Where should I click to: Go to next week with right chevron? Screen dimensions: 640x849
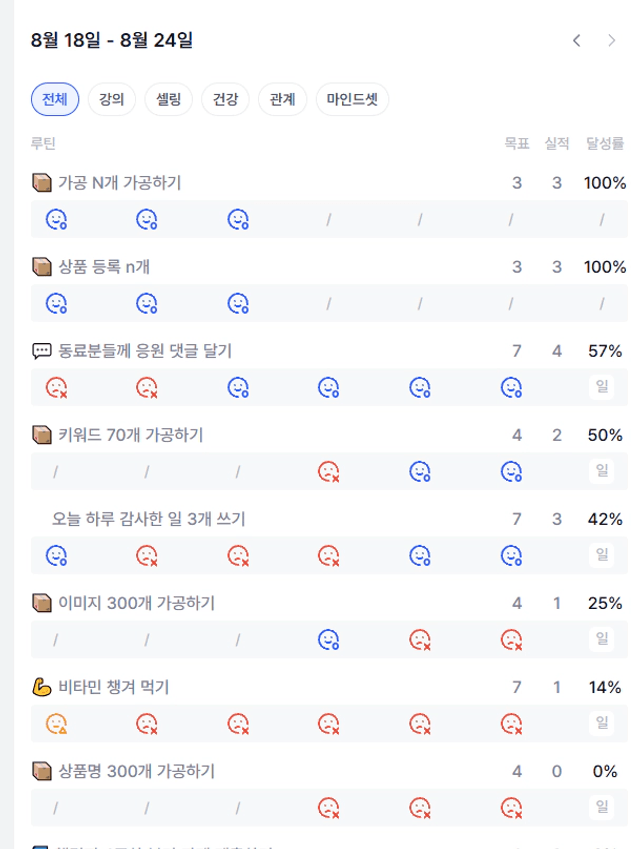(x=611, y=41)
